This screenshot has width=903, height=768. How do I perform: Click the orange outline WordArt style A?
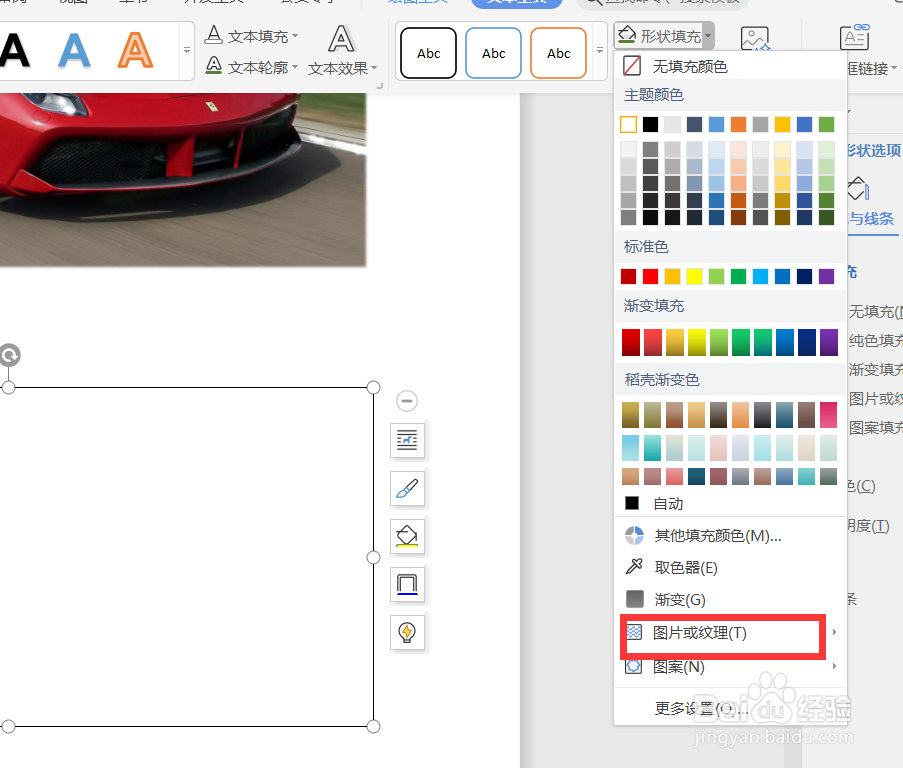click(x=135, y=50)
